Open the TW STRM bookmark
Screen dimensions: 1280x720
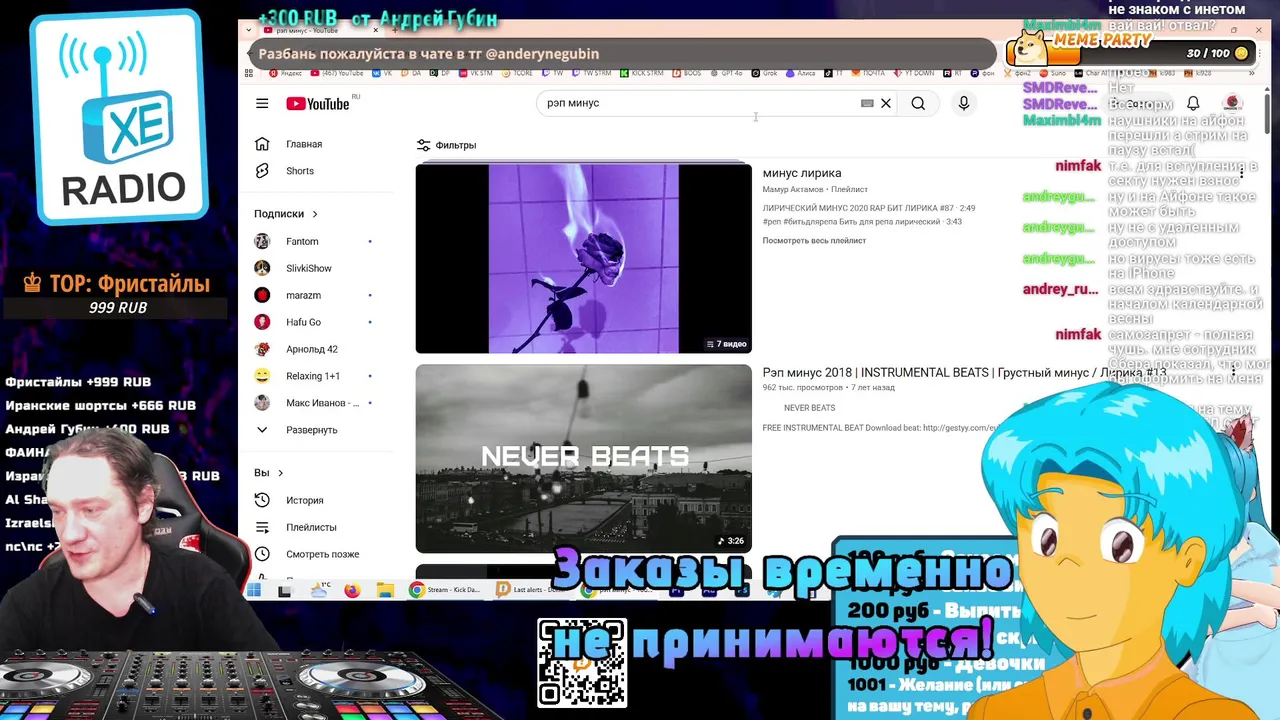pyautogui.click(x=590, y=73)
